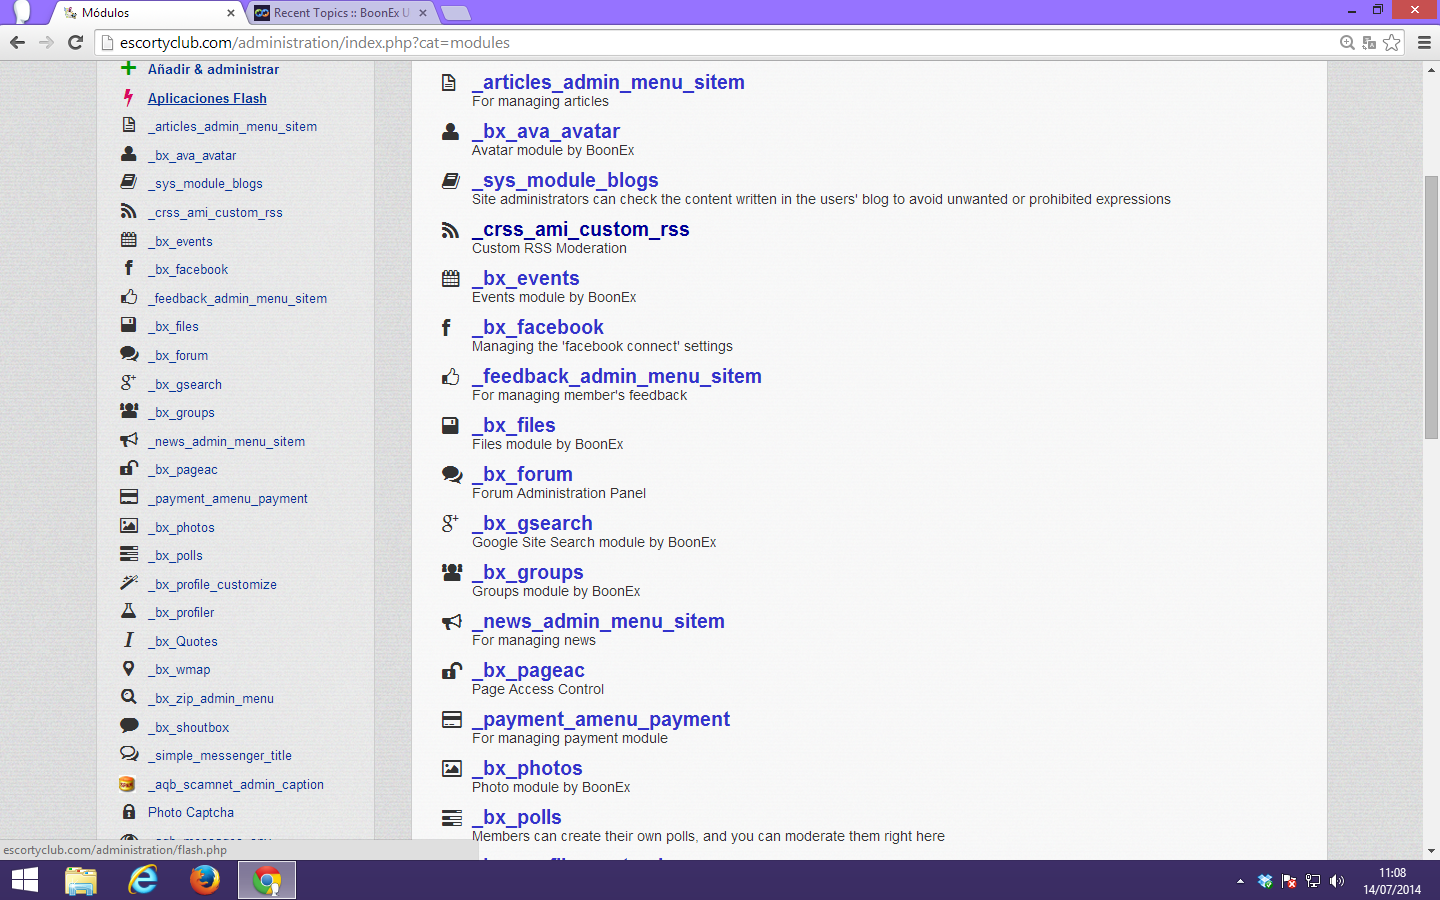Click the page vertical scrollbar thumb
This screenshot has height=900, width=1440.
click(x=1431, y=306)
